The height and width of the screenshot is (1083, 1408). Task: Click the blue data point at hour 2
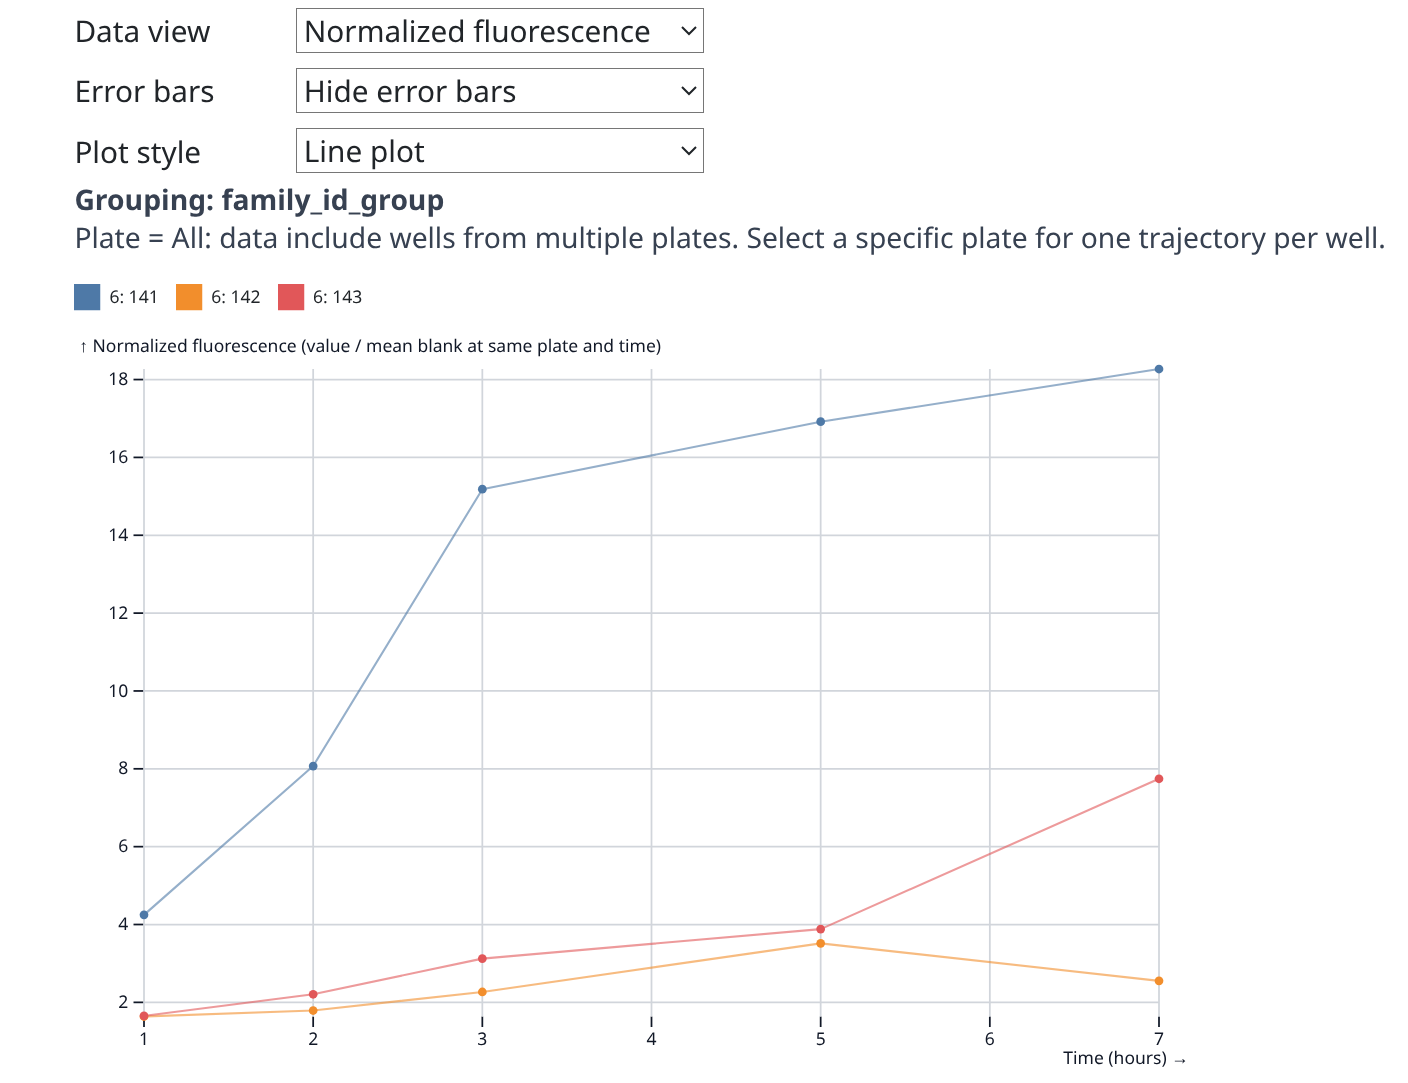(x=313, y=766)
